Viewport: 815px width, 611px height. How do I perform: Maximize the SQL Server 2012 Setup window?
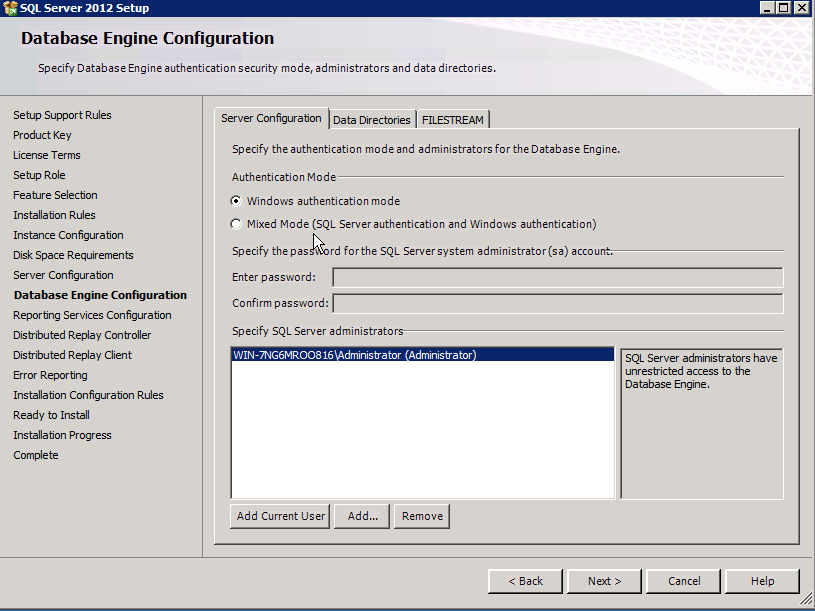coord(784,8)
